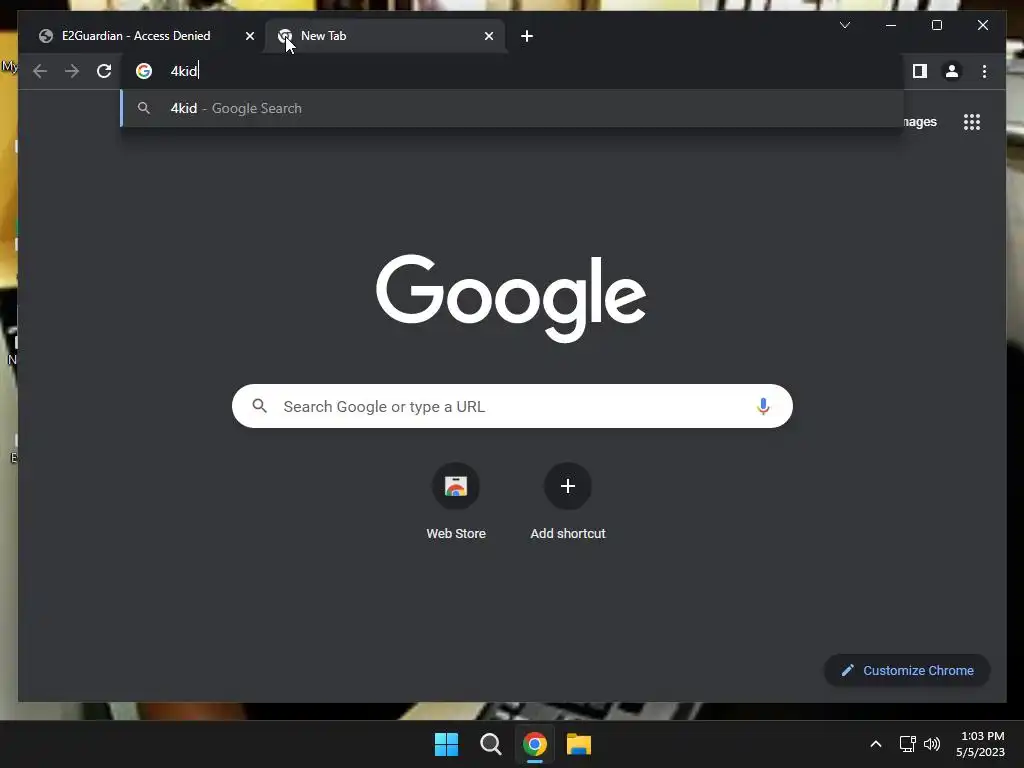Open the network status tray icon
Image resolution: width=1024 pixels, height=768 pixels.
tap(907, 744)
